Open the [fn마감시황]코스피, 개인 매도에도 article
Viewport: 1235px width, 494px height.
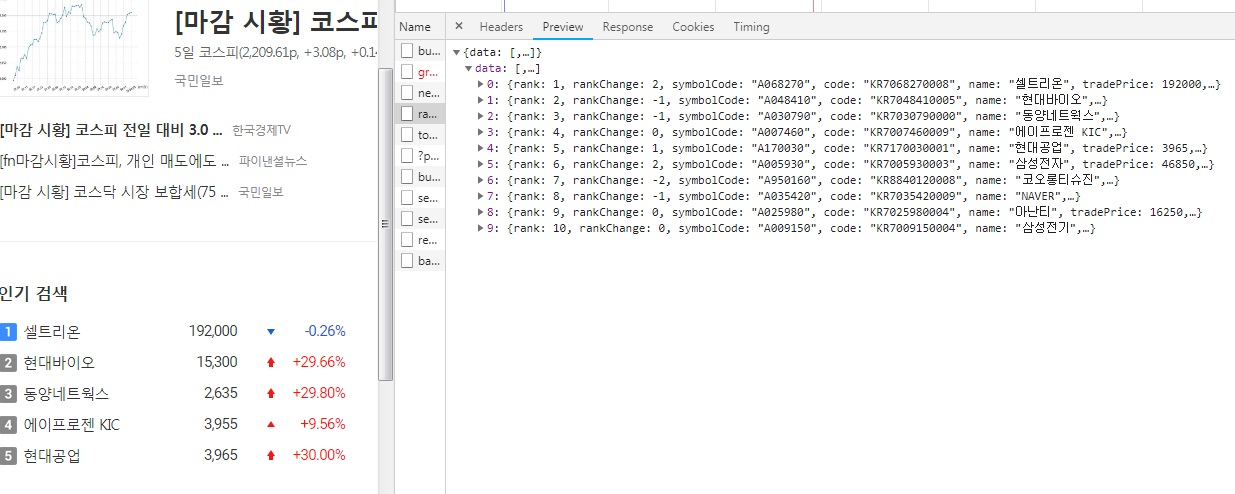tap(115, 160)
